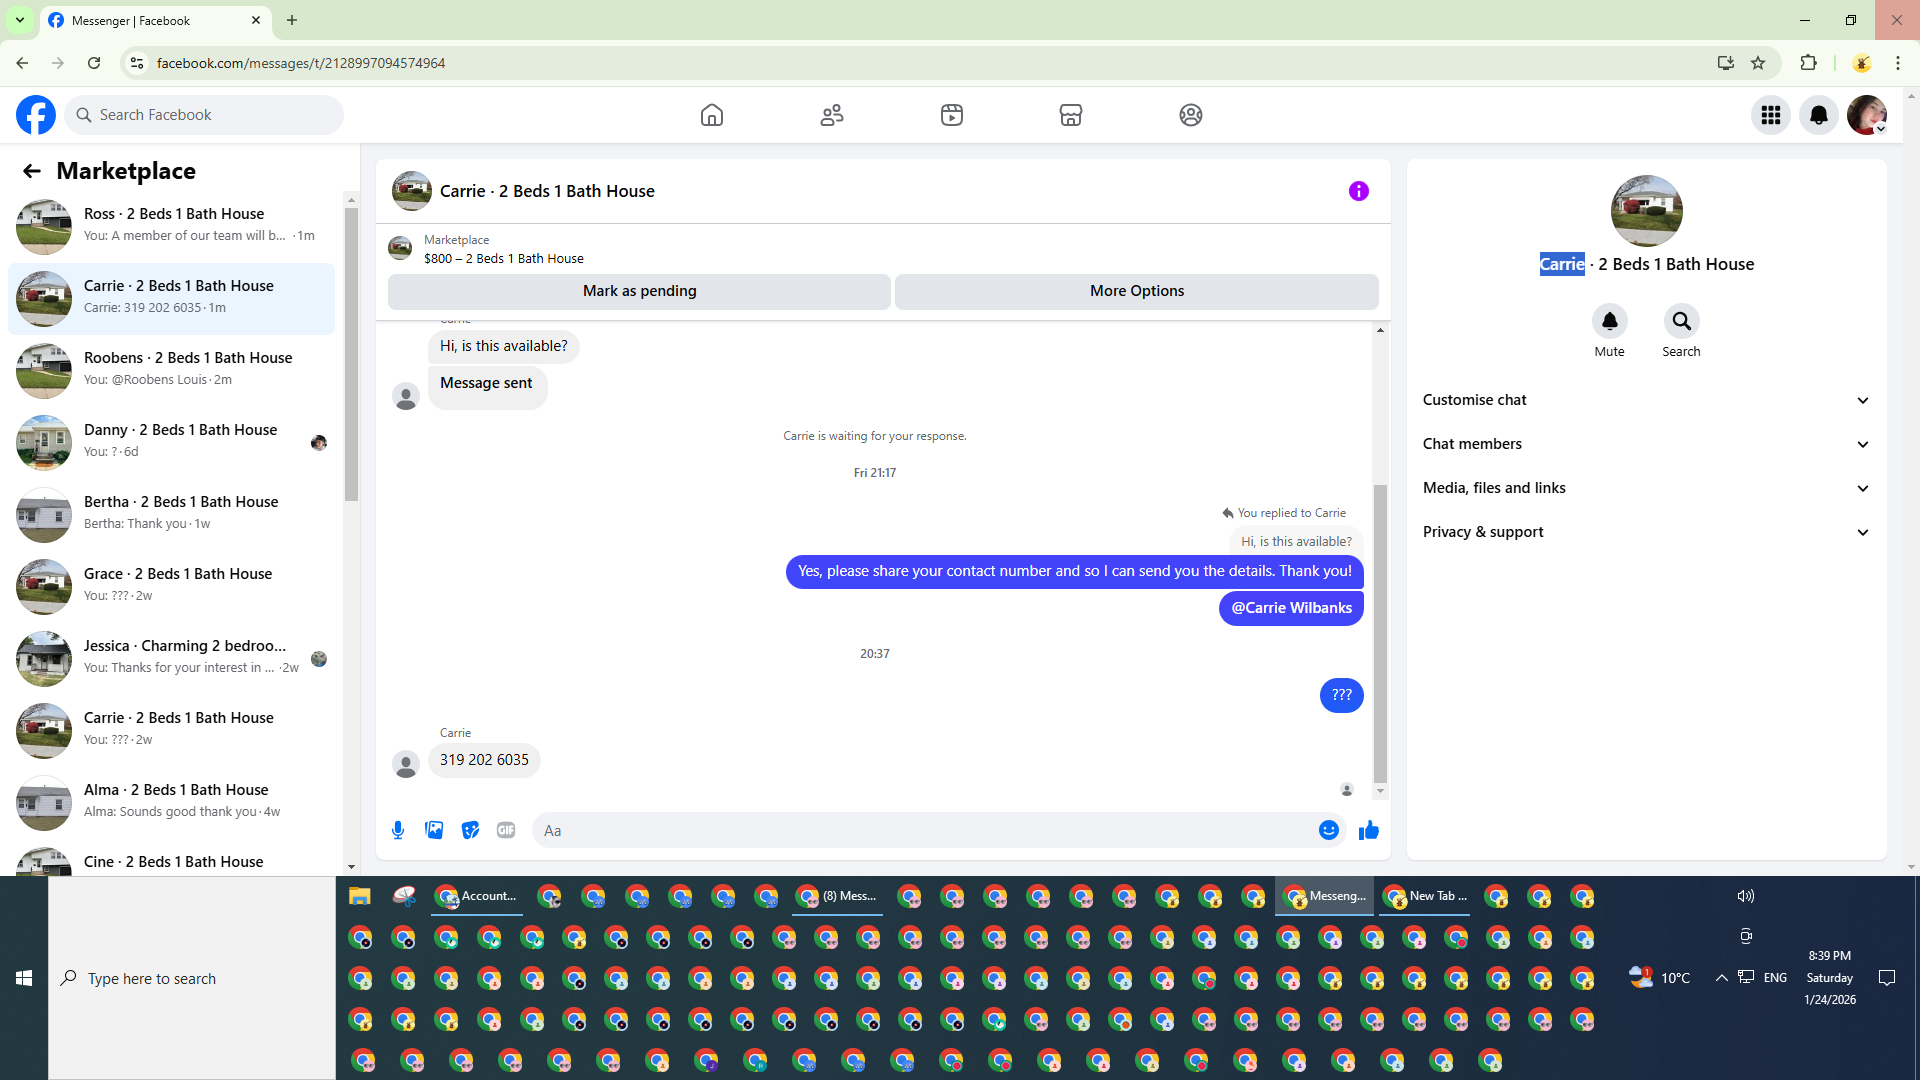Image resolution: width=1920 pixels, height=1080 pixels.
Task: Open the sticker picker icon
Action: pos(470,830)
